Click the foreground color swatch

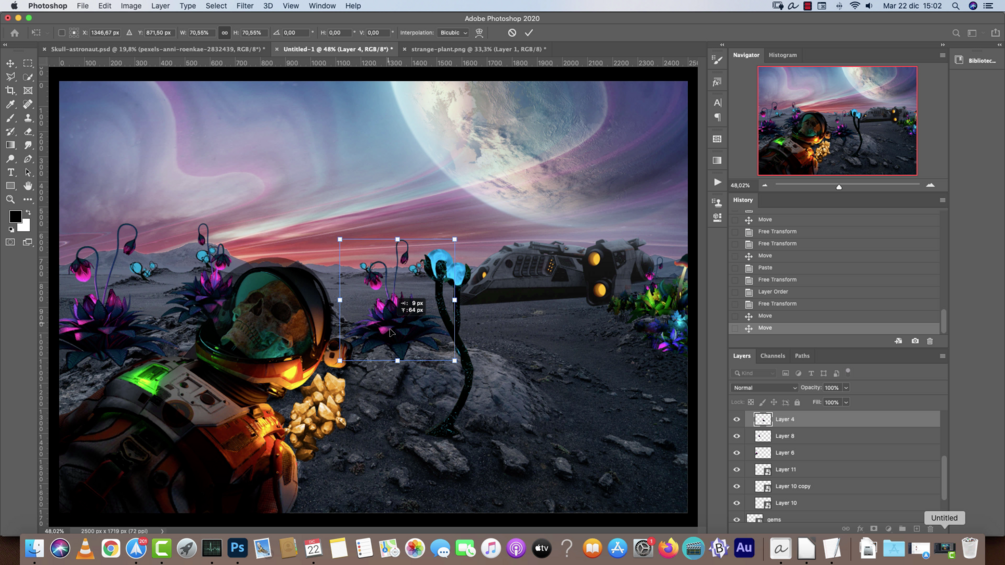click(x=15, y=217)
